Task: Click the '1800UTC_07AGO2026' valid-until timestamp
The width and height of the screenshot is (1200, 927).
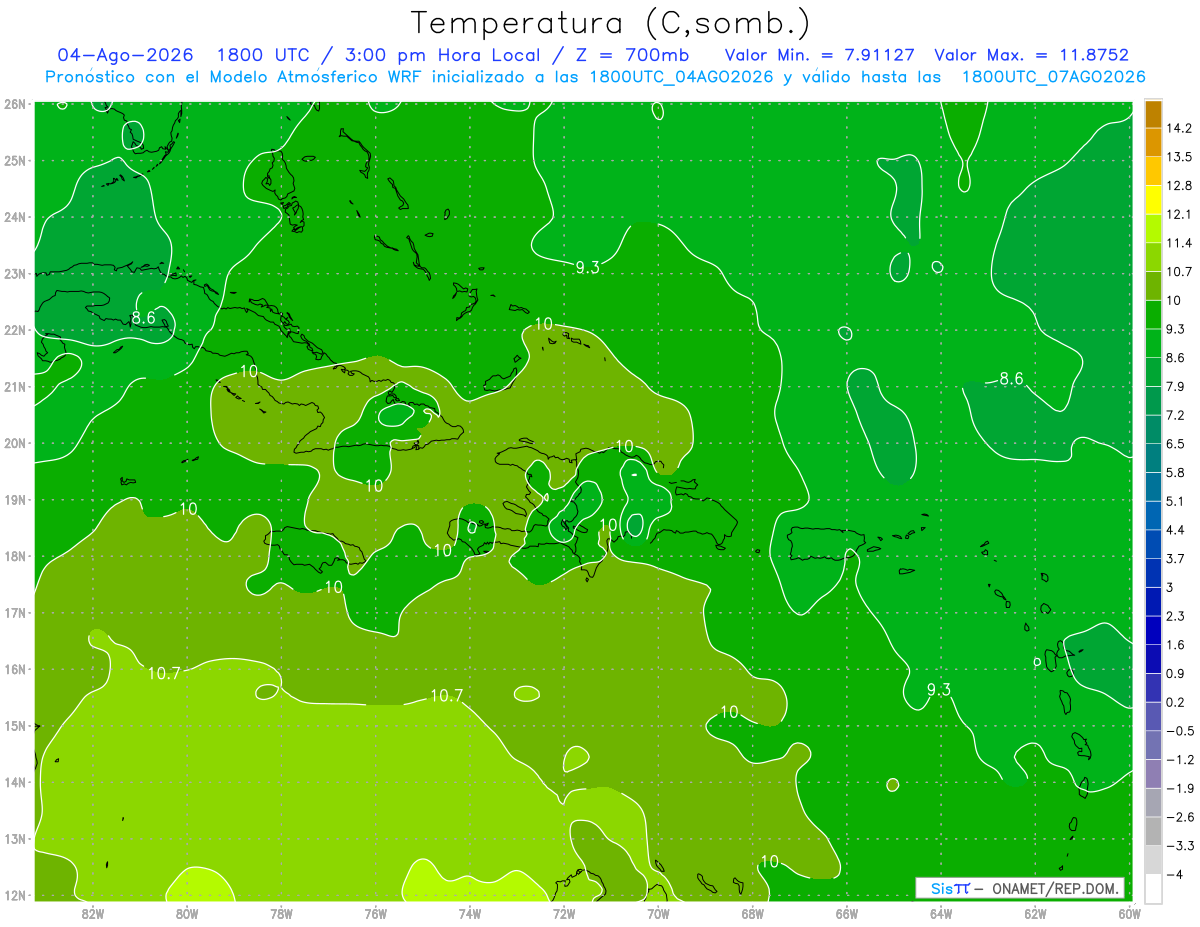Action: pyautogui.click(x=1053, y=77)
